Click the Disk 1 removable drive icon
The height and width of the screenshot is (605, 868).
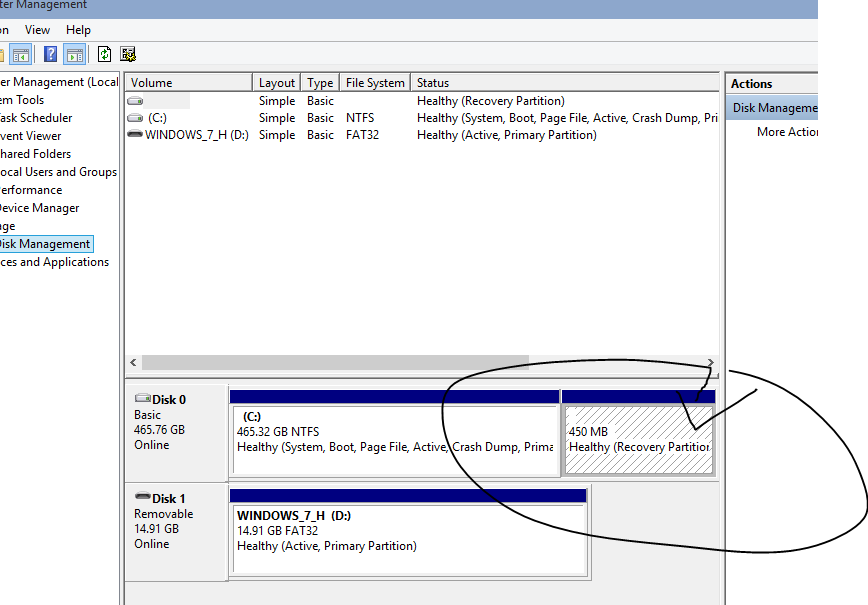point(143,496)
